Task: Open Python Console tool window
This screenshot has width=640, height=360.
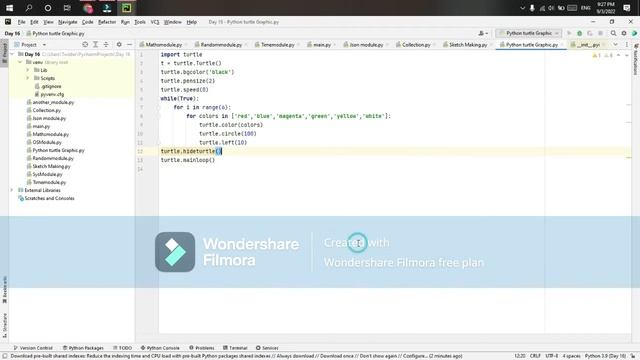Action: (x=160, y=348)
